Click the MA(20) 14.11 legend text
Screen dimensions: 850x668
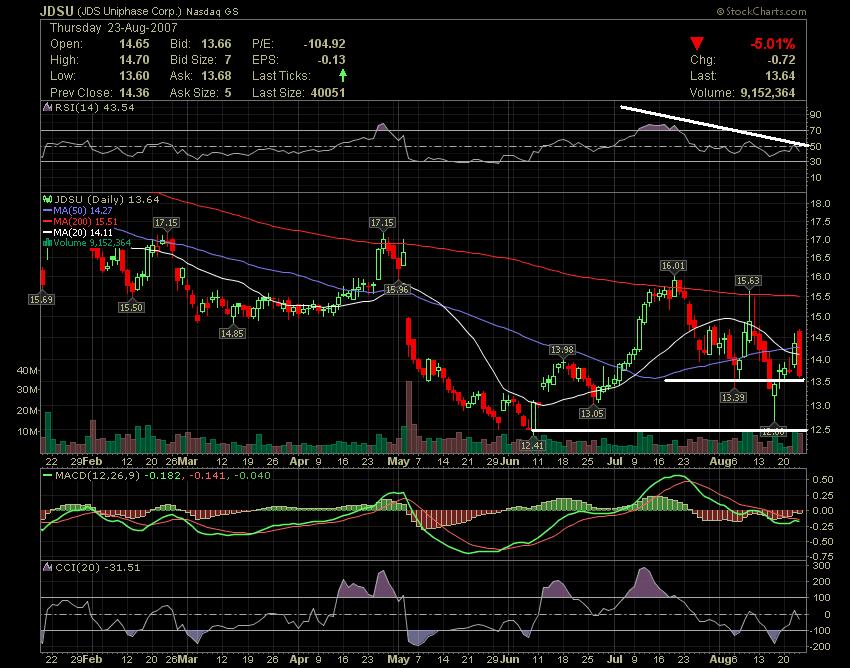click(x=83, y=233)
